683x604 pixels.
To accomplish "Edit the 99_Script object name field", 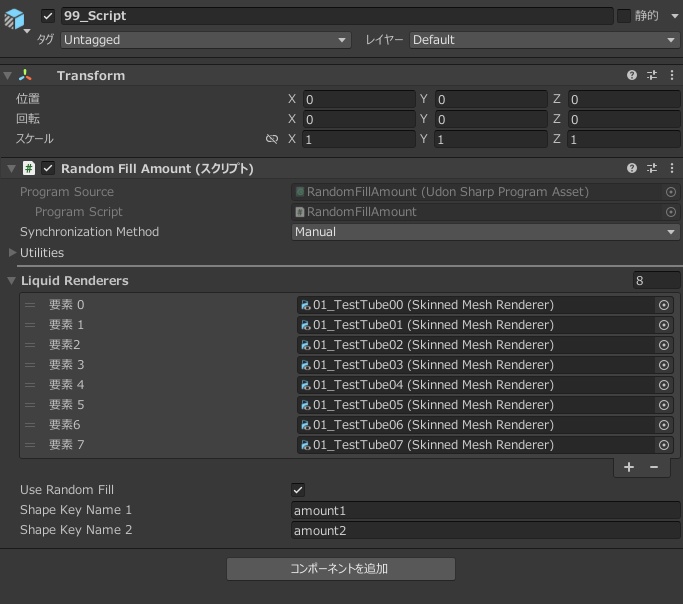I will click(337, 16).
